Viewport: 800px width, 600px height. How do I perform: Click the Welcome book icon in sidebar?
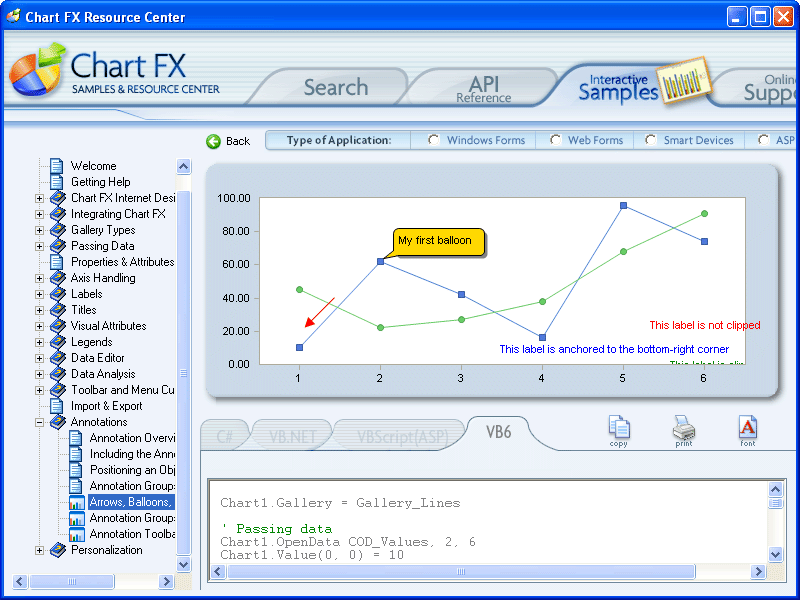pos(55,166)
